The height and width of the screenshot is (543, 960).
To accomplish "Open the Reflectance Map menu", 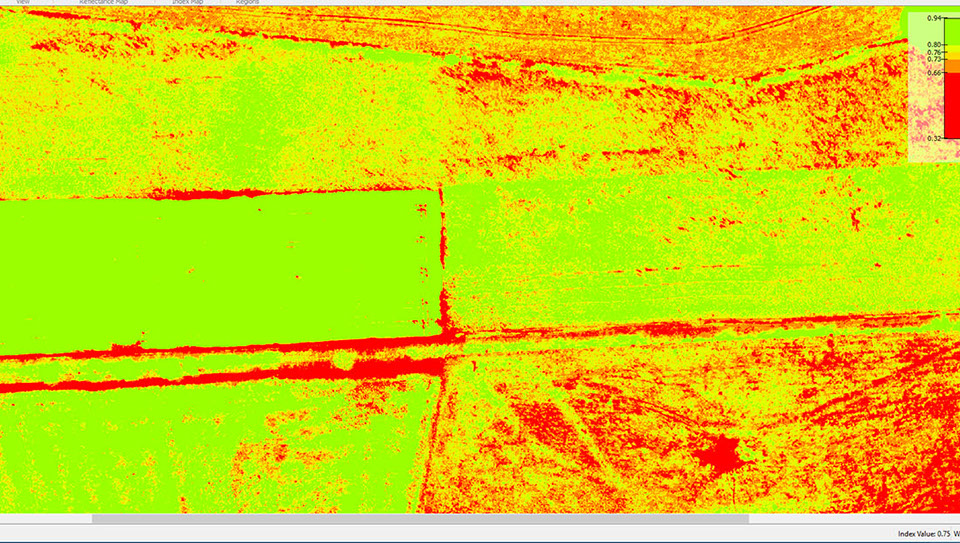I will 103,3.
